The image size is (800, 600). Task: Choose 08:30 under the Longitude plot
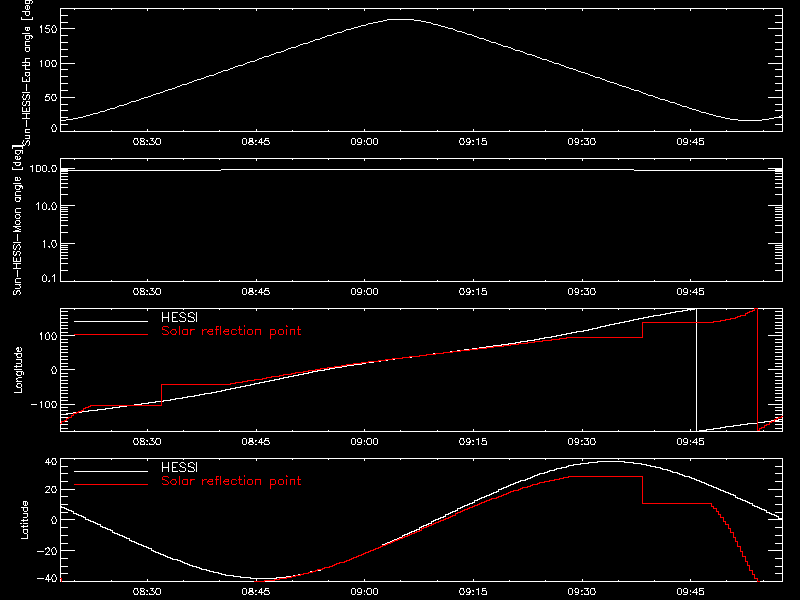coord(147,441)
